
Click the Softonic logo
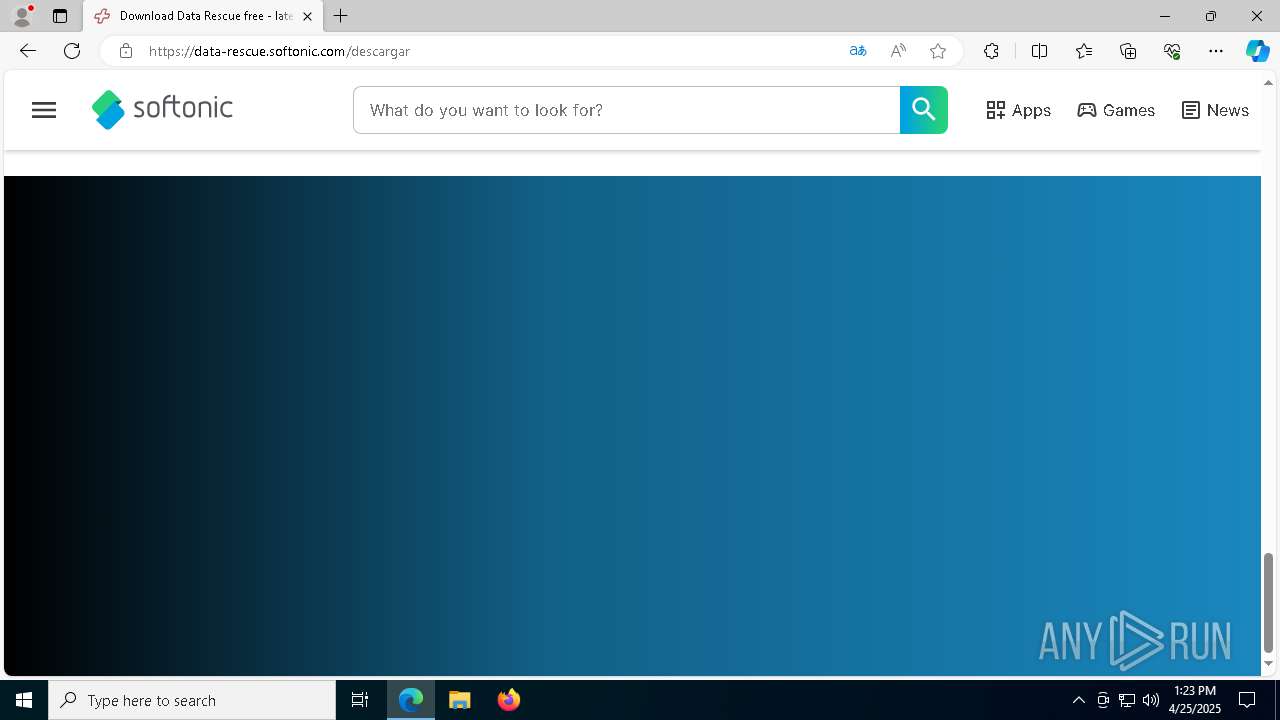click(162, 109)
